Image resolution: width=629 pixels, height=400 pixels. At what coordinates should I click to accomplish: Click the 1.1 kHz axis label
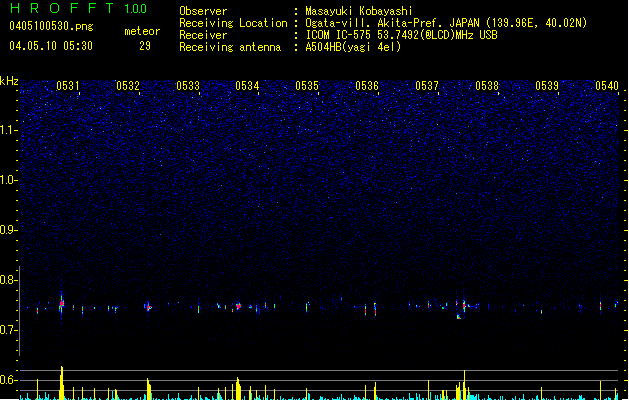pyautogui.click(x=9, y=130)
